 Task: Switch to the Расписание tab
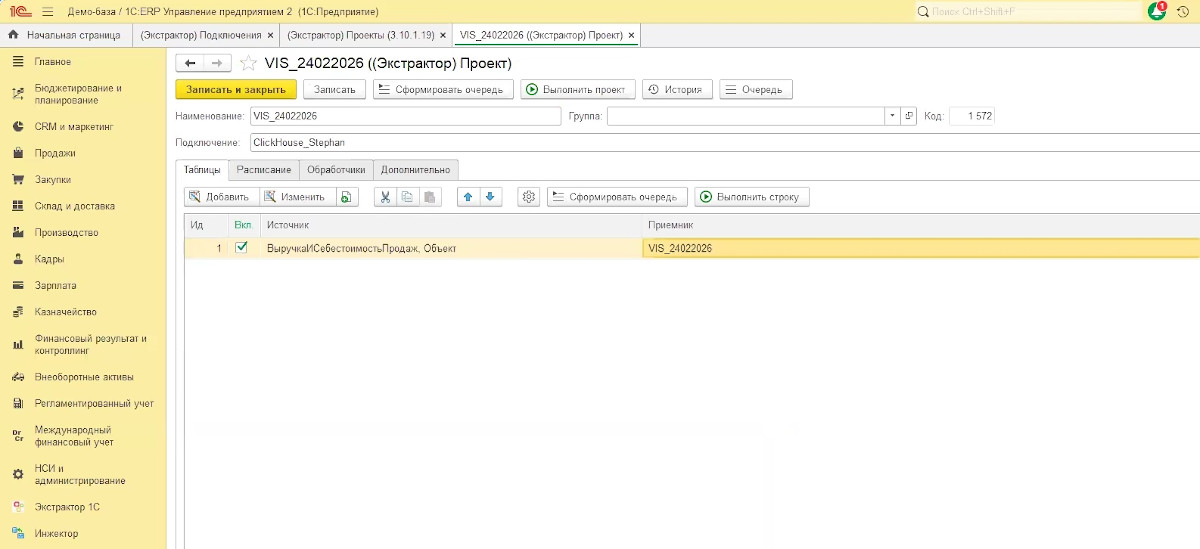(x=264, y=170)
